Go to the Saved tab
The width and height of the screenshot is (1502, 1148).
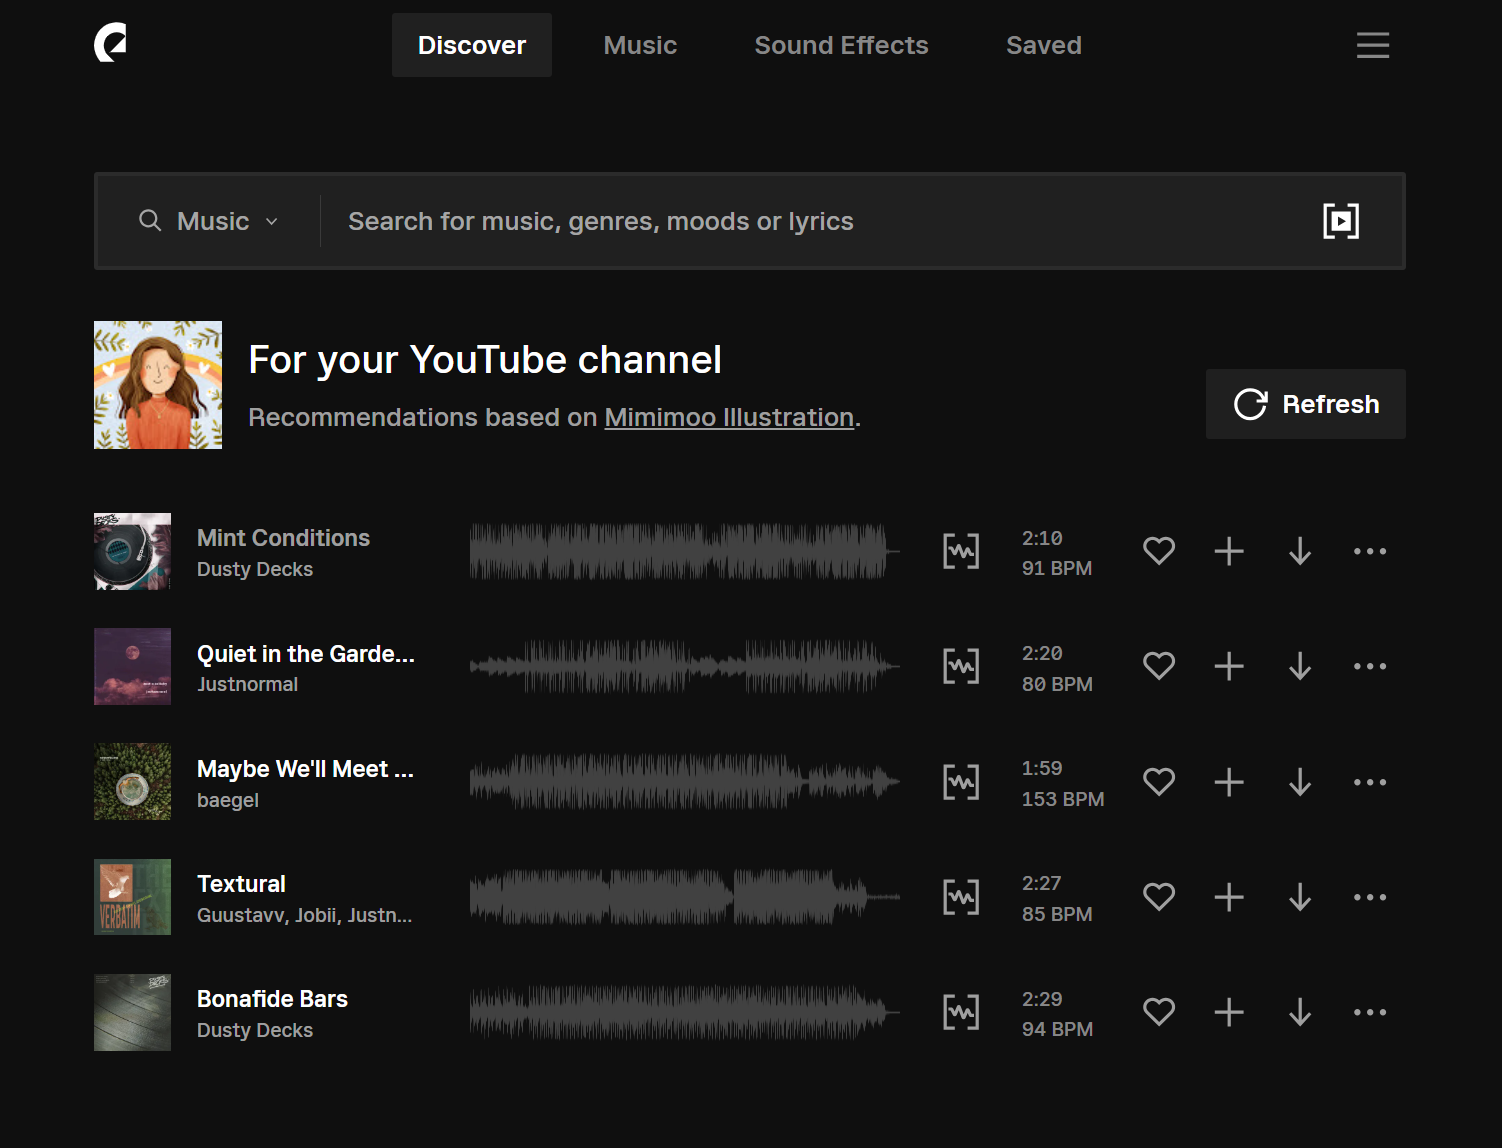click(1043, 45)
